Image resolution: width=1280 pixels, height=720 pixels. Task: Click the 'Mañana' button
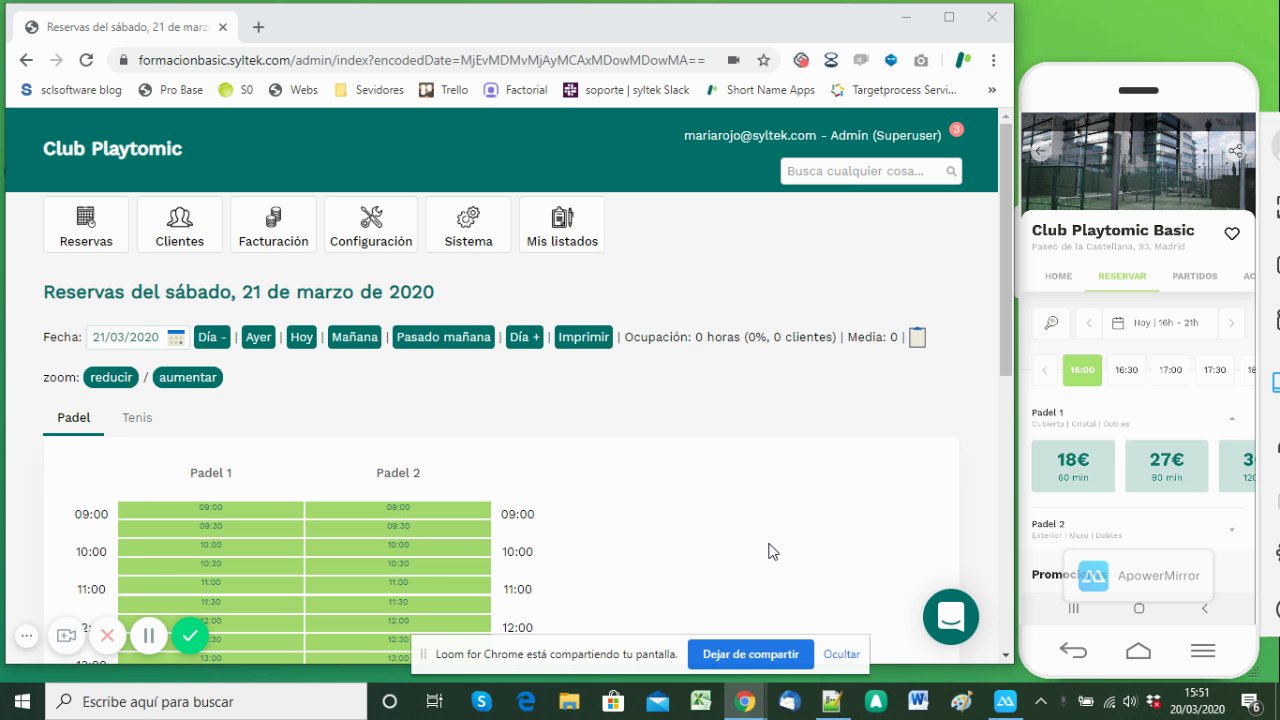(x=355, y=337)
